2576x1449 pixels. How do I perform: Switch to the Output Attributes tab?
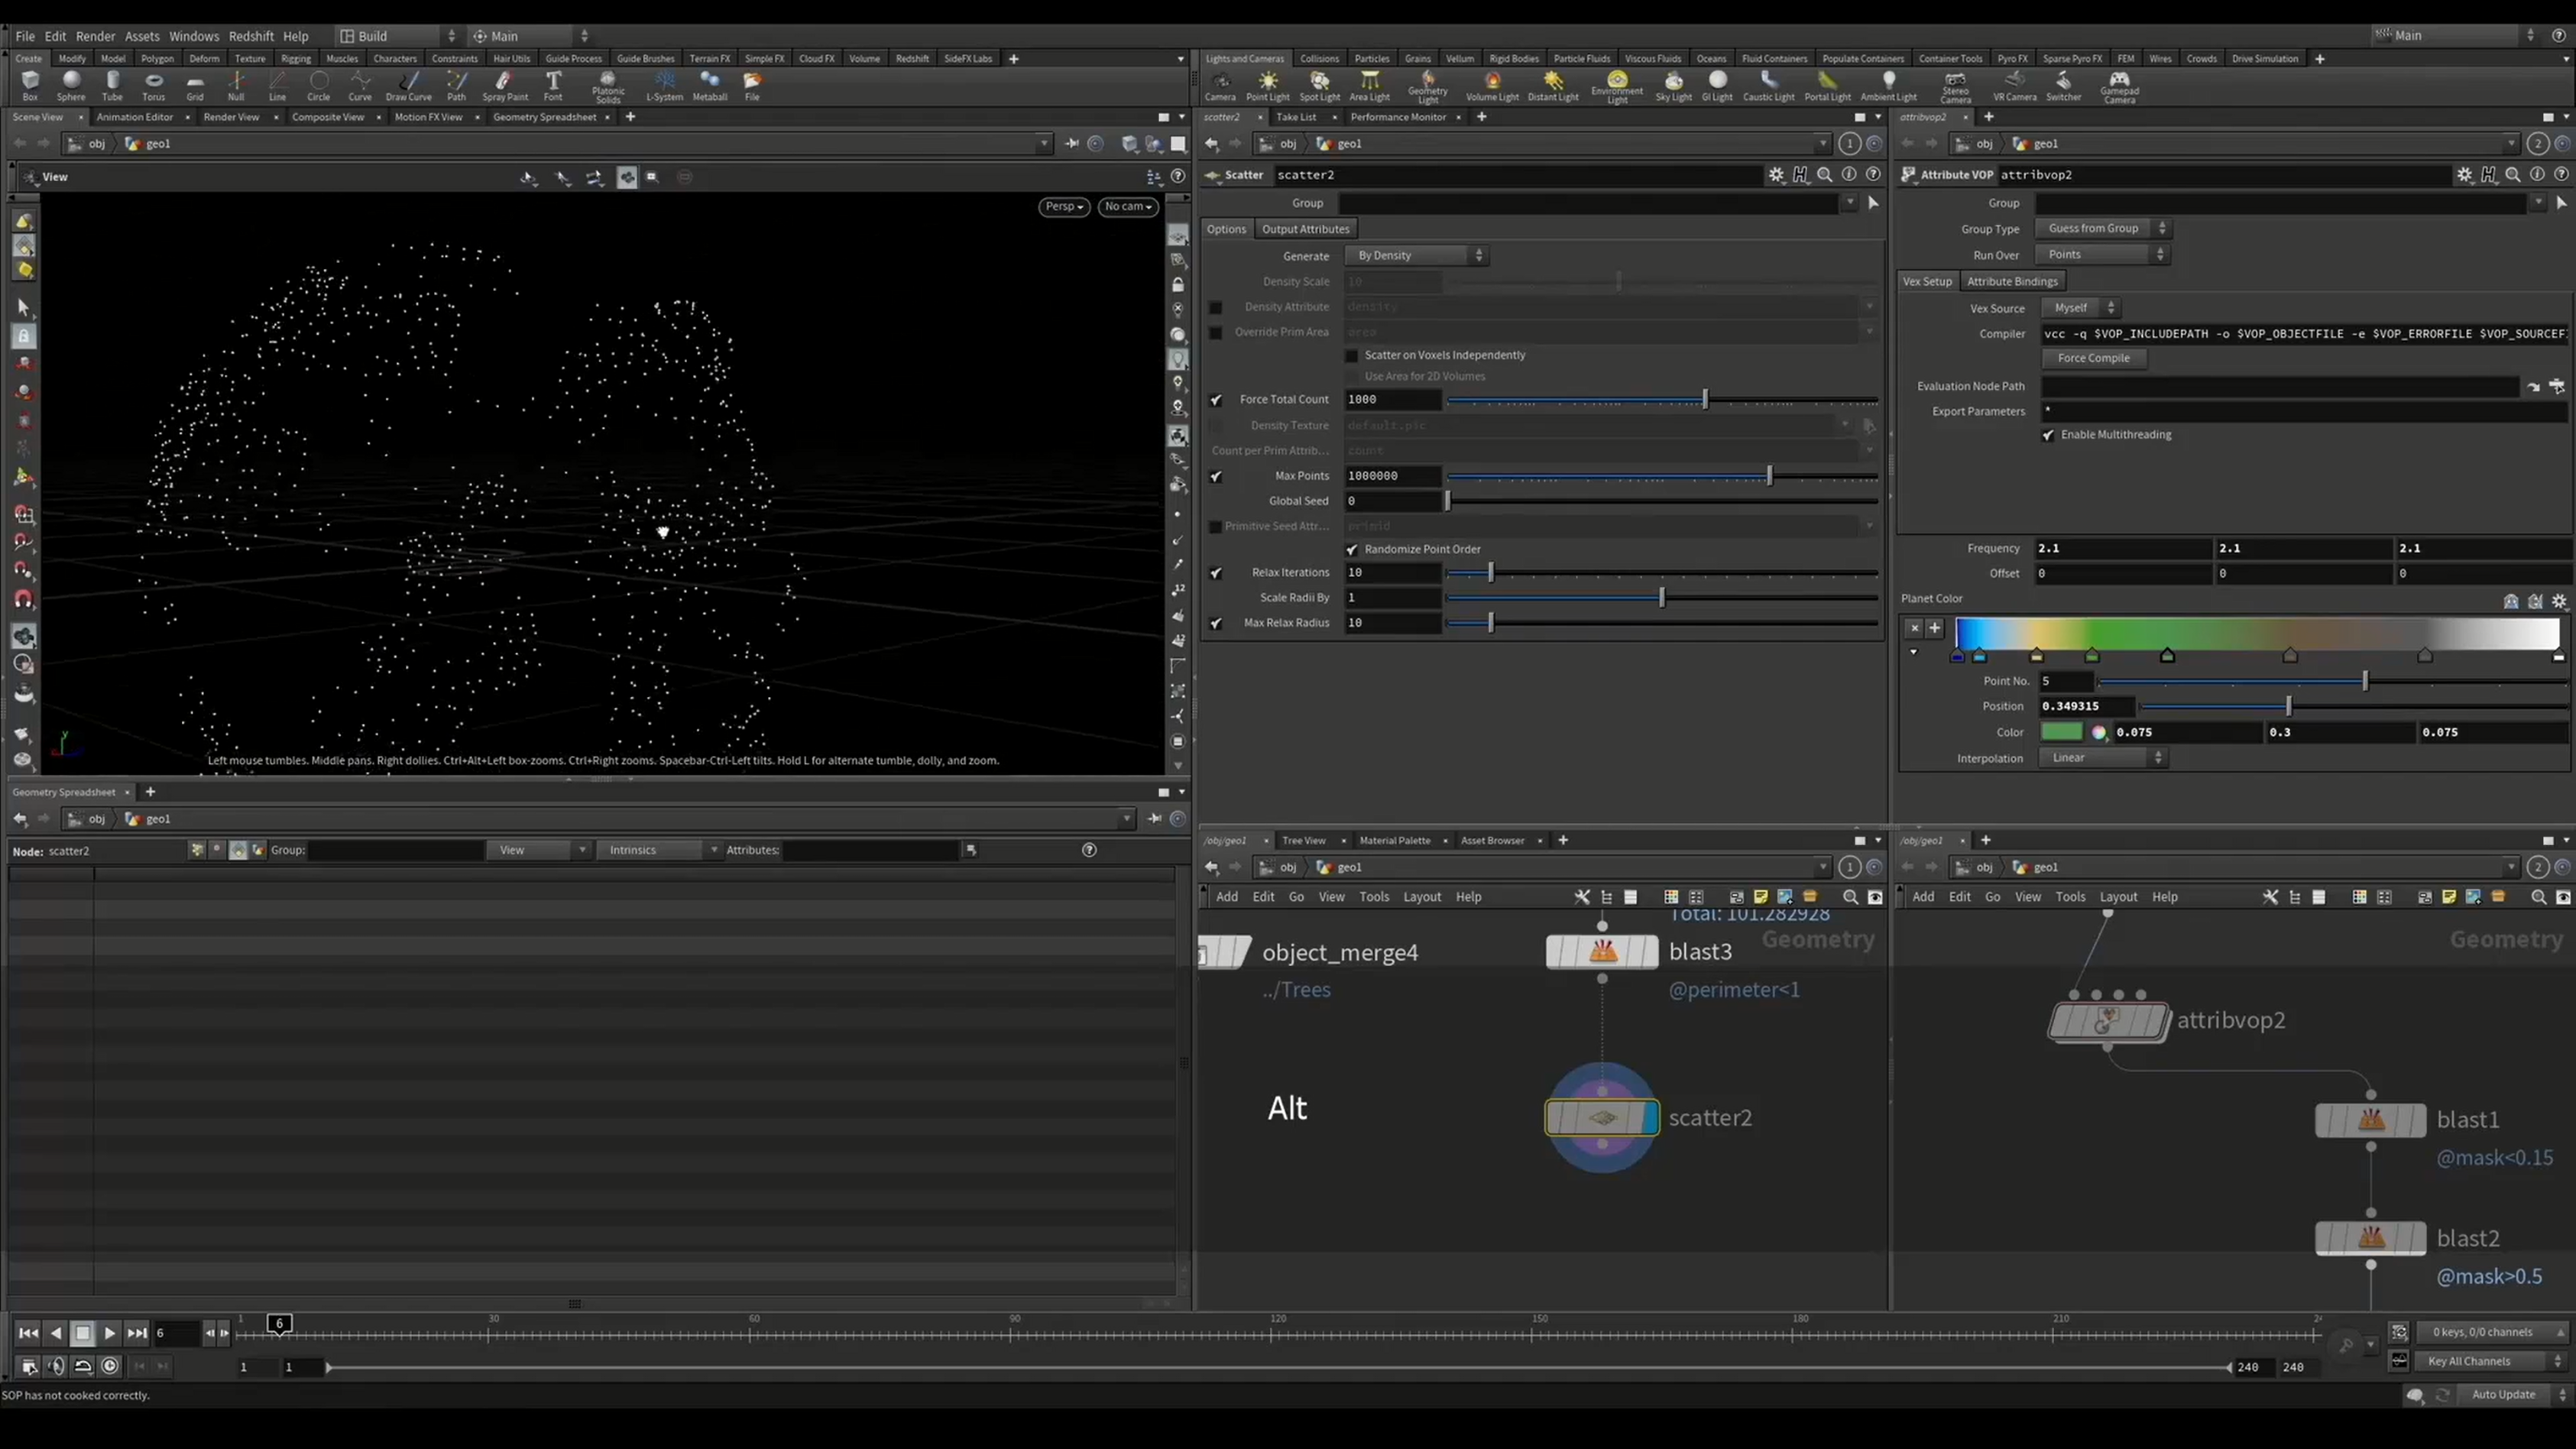[1305, 229]
